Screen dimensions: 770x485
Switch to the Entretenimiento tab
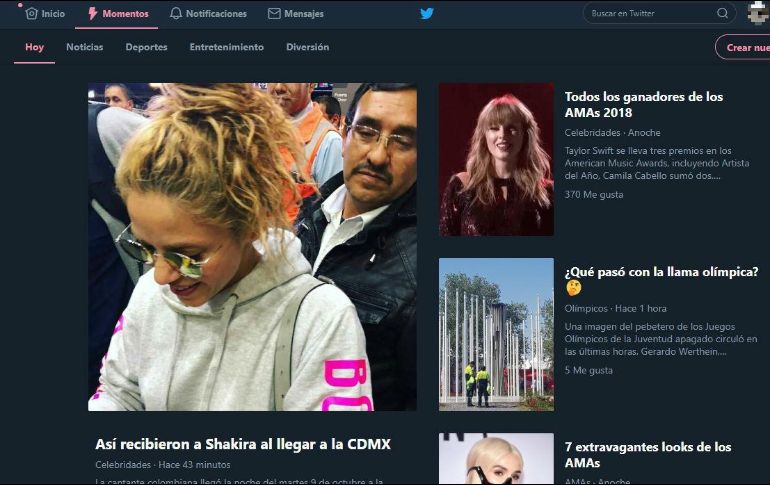point(226,47)
